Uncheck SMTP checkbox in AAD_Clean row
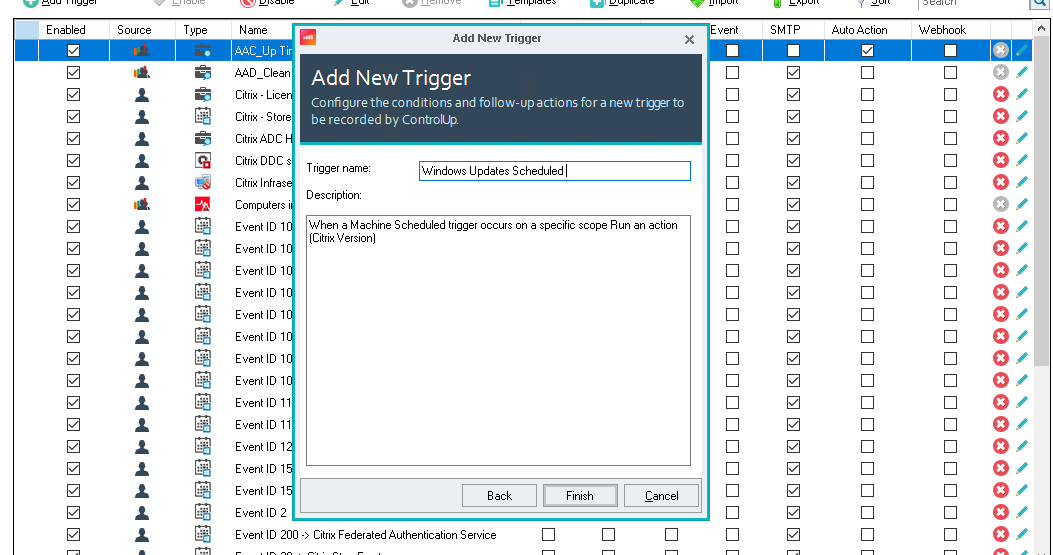Image resolution: width=1053 pixels, height=555 pixels. pos(793,73)
